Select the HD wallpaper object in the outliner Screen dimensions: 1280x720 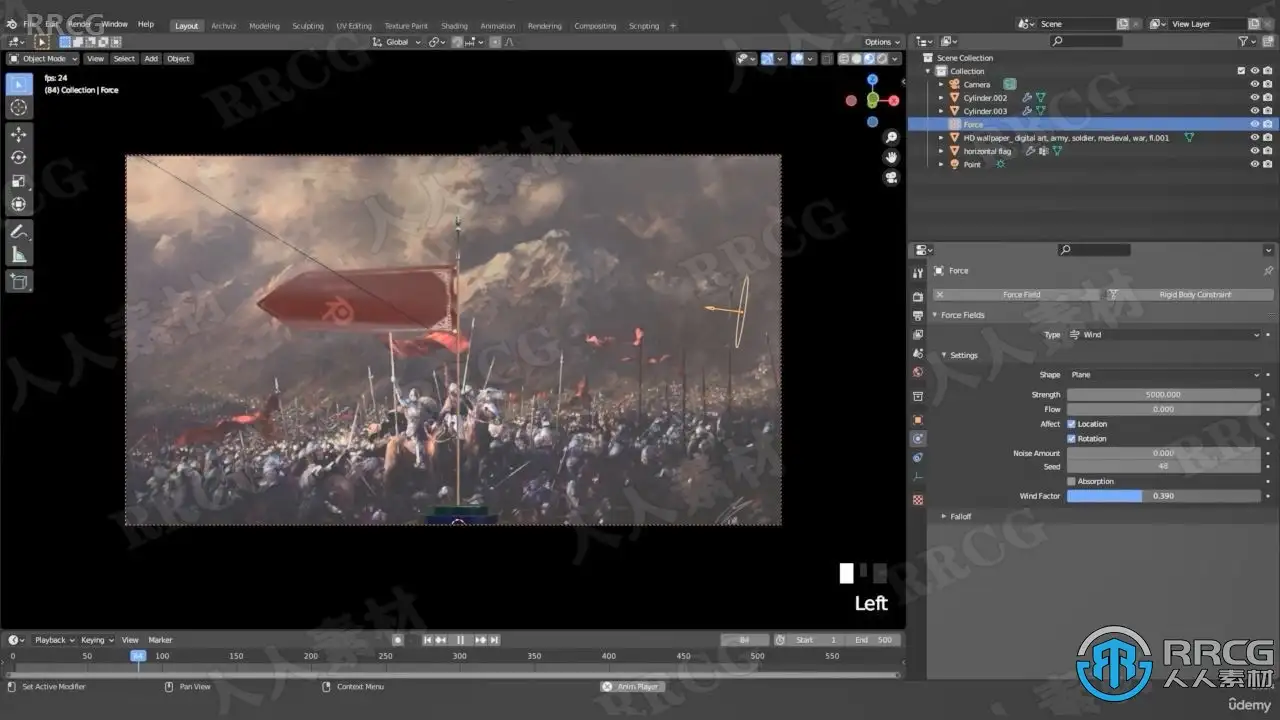click(x=1066, y=138)
